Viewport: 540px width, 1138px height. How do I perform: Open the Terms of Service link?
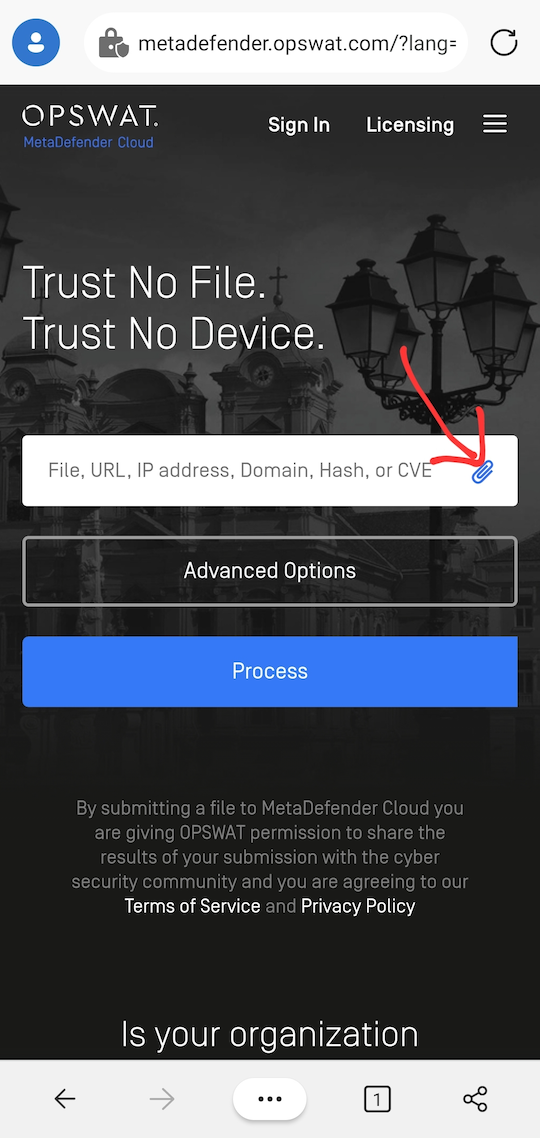pos(192,906)
